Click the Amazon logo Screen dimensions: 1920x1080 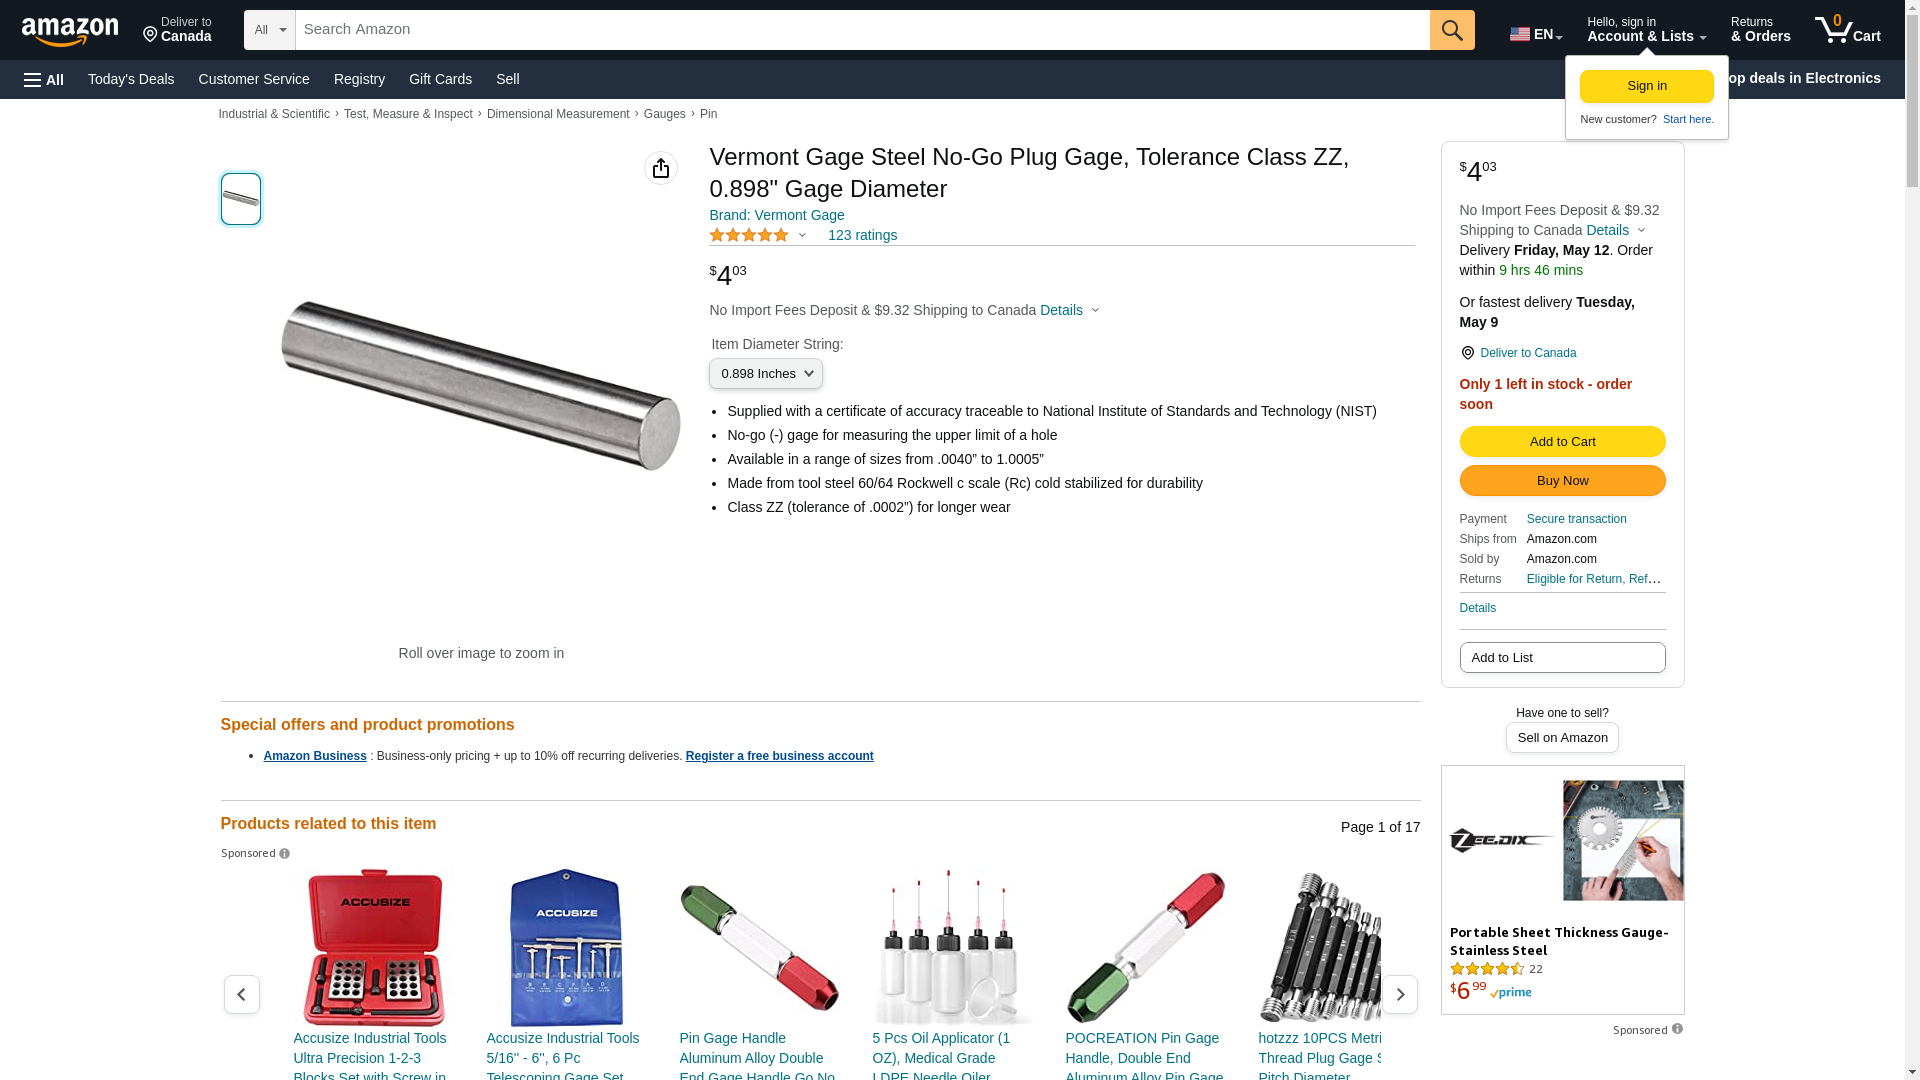70,31
